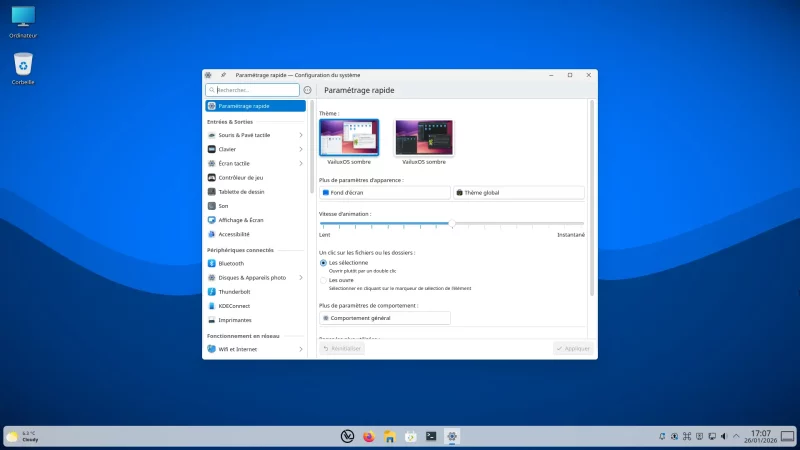Click the Fond d'écran button

coord(384,192)
